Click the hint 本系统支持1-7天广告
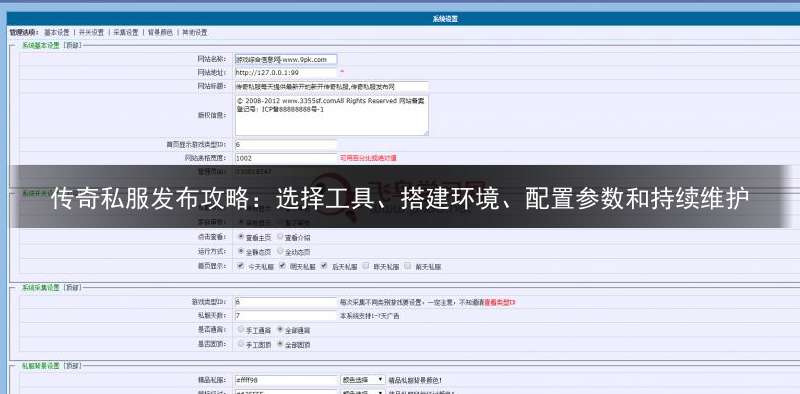 point(370,316)
